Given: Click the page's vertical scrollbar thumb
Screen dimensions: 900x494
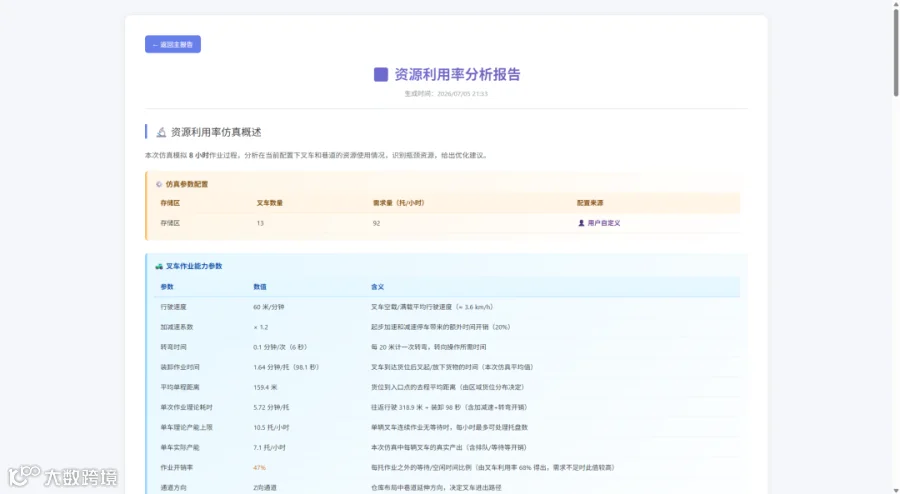Looking at the screenshot, I should [895, 52].
